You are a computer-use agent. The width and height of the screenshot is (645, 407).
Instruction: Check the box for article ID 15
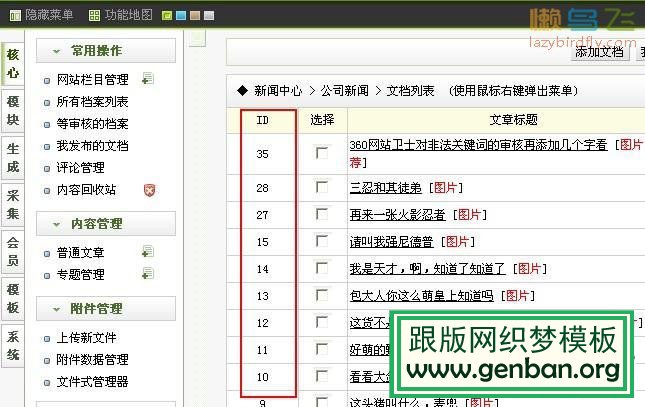[x=321, y=241]
